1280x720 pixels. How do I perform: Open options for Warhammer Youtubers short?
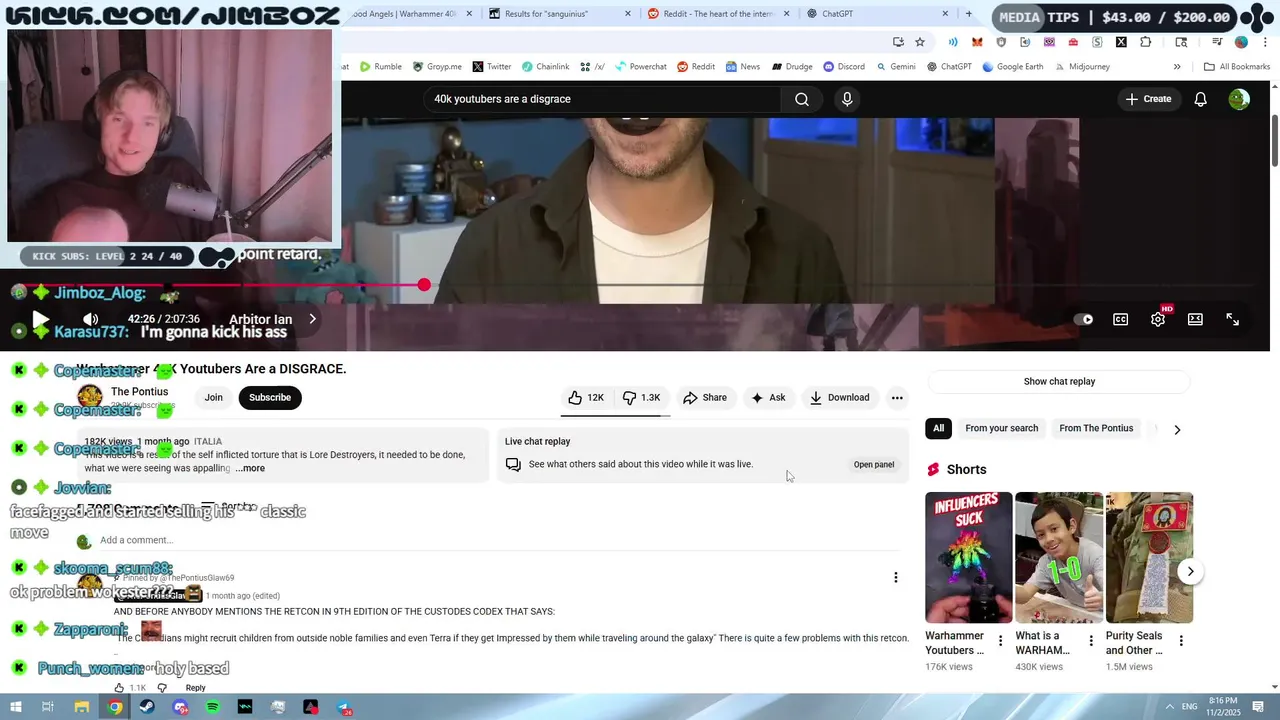(x=1000, y=641)
